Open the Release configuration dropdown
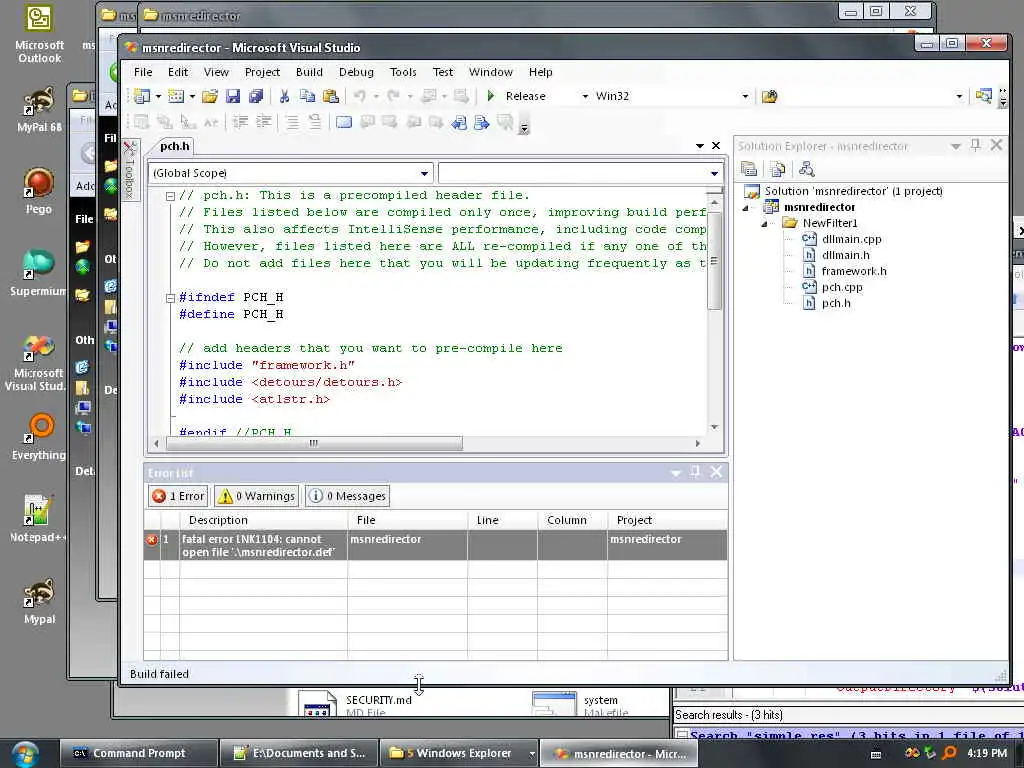The image size is (1024, 768). [x=584, y=96]
